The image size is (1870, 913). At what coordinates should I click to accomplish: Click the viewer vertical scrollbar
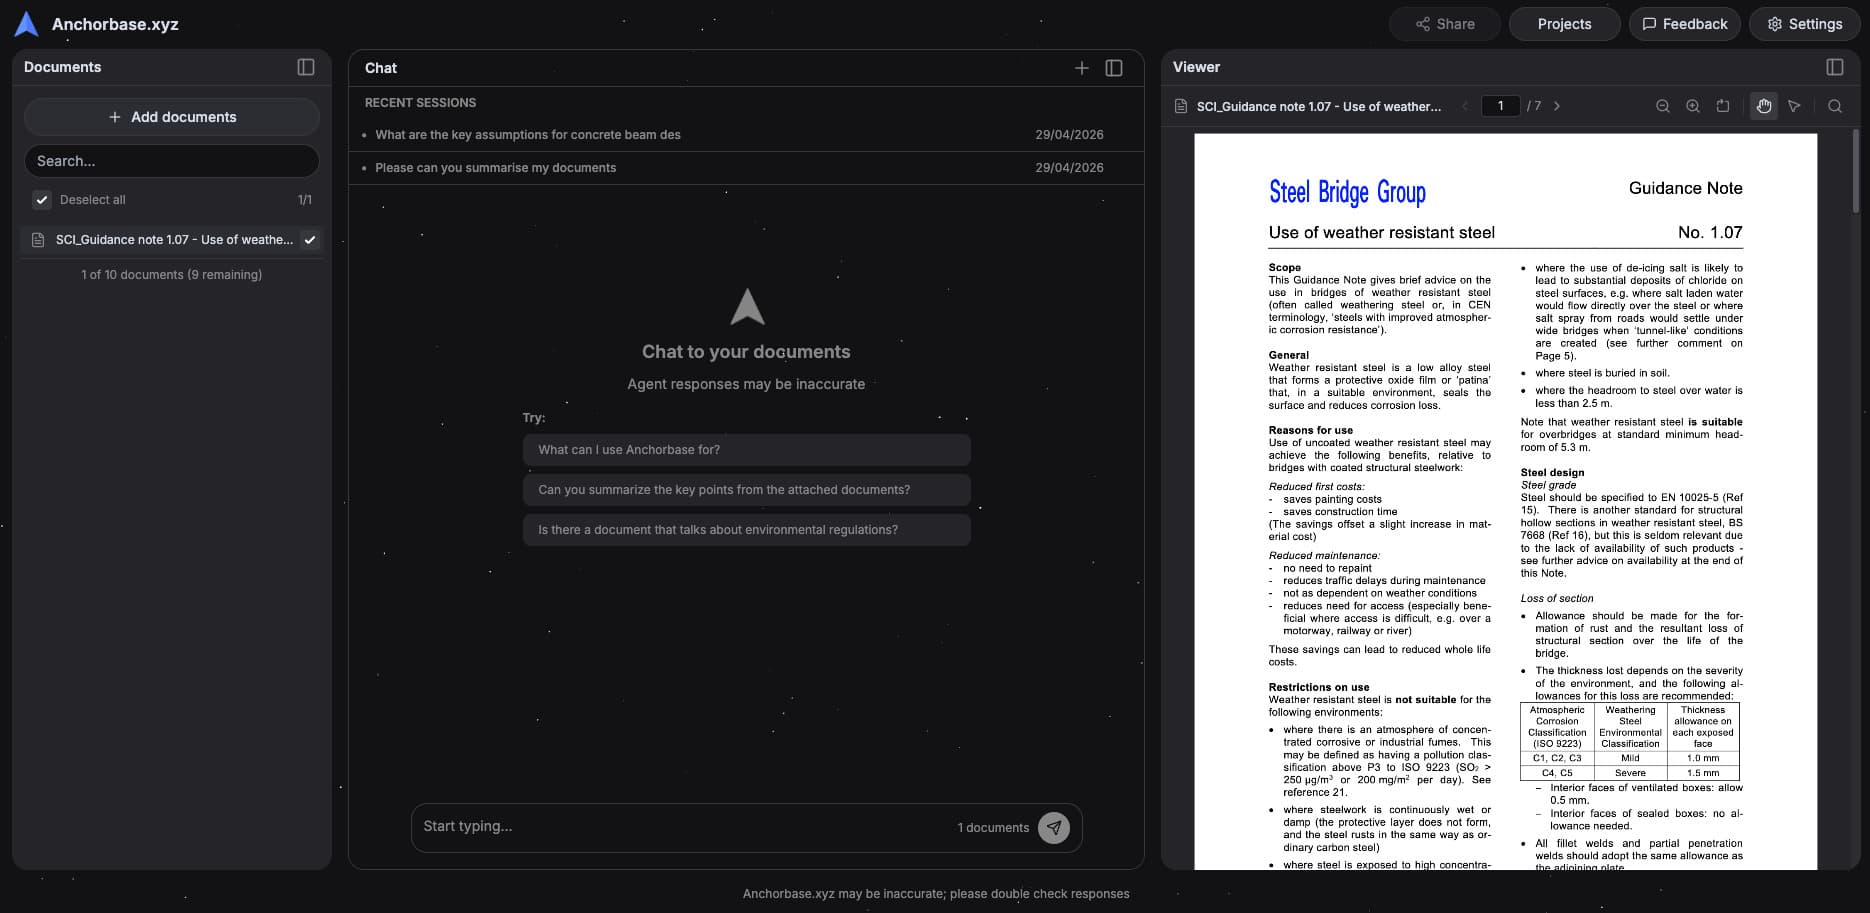1855,170
